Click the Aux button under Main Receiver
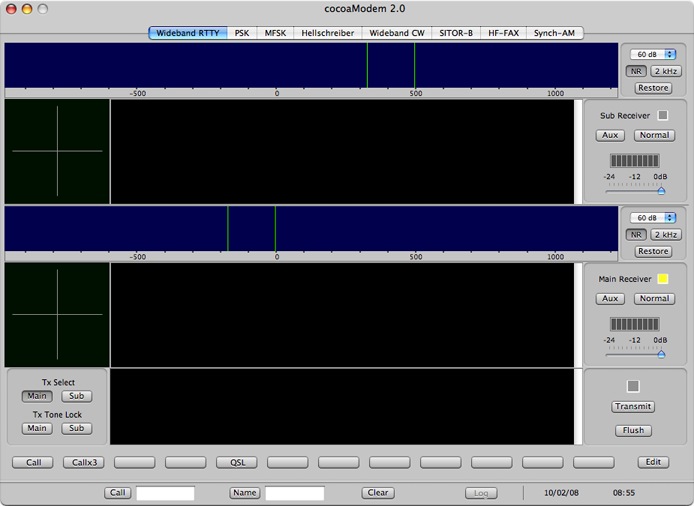Image resolution: width=694 pixels, height=506 pixels. tap(610, 299)
